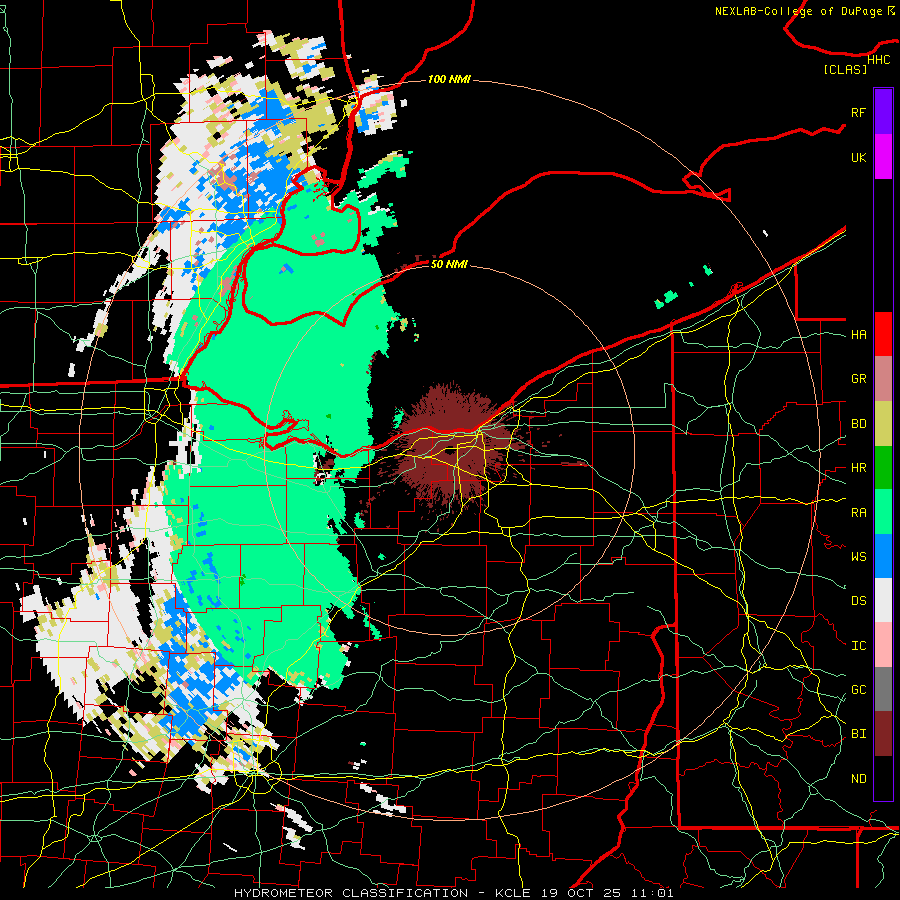Click the ND legend label
Screen dimensions: 900x900
858,778
